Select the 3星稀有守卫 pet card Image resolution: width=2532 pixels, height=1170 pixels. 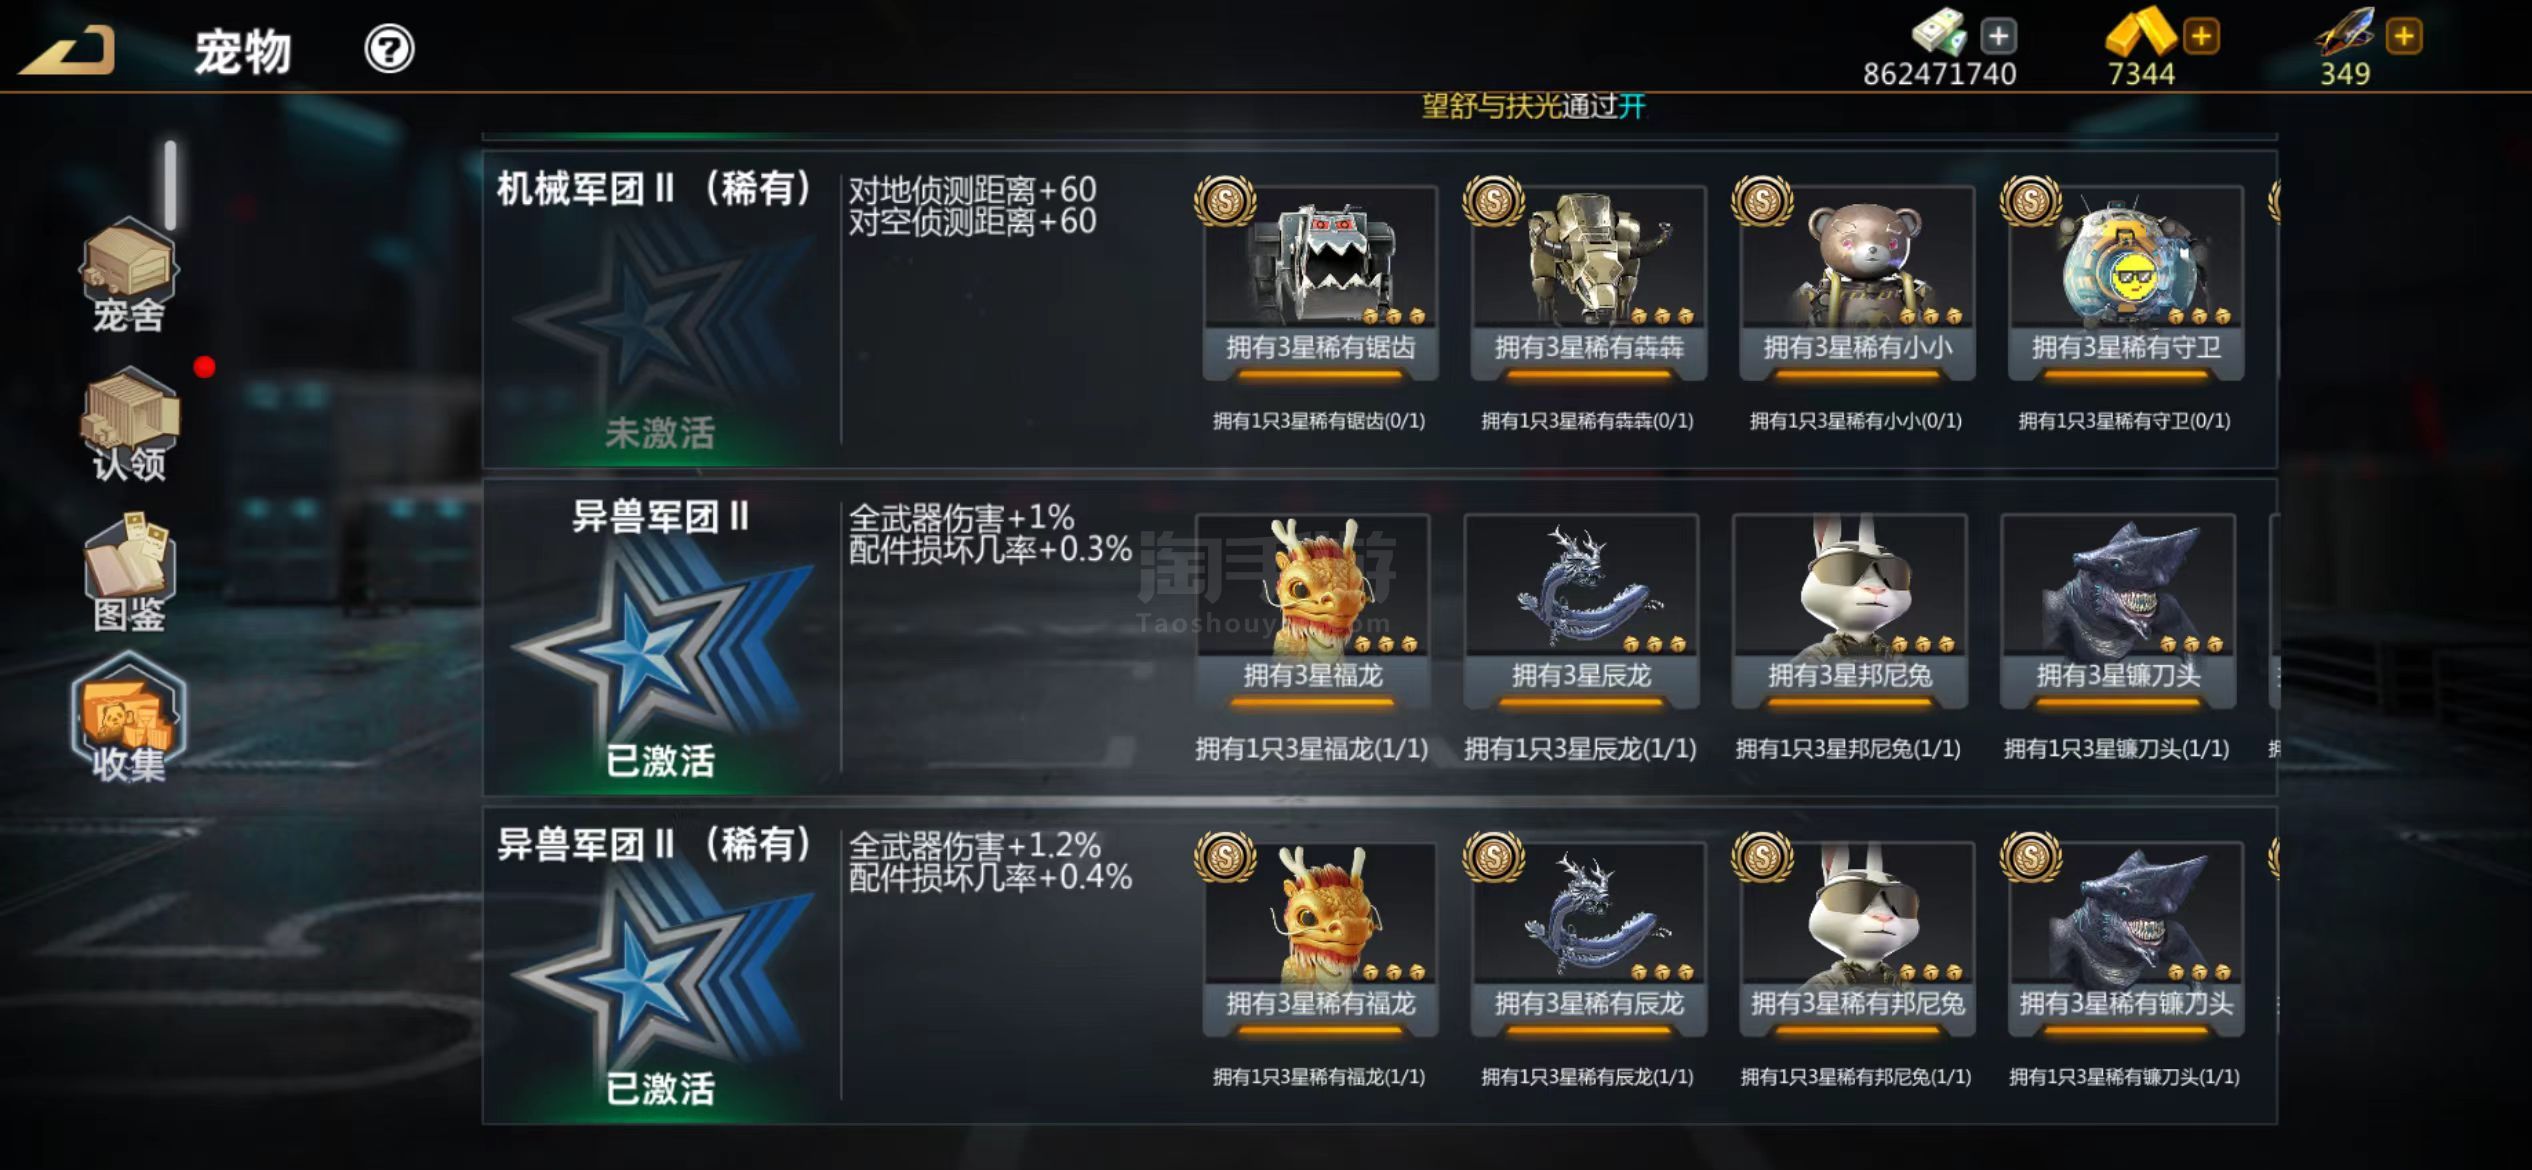pos(2125,282)
